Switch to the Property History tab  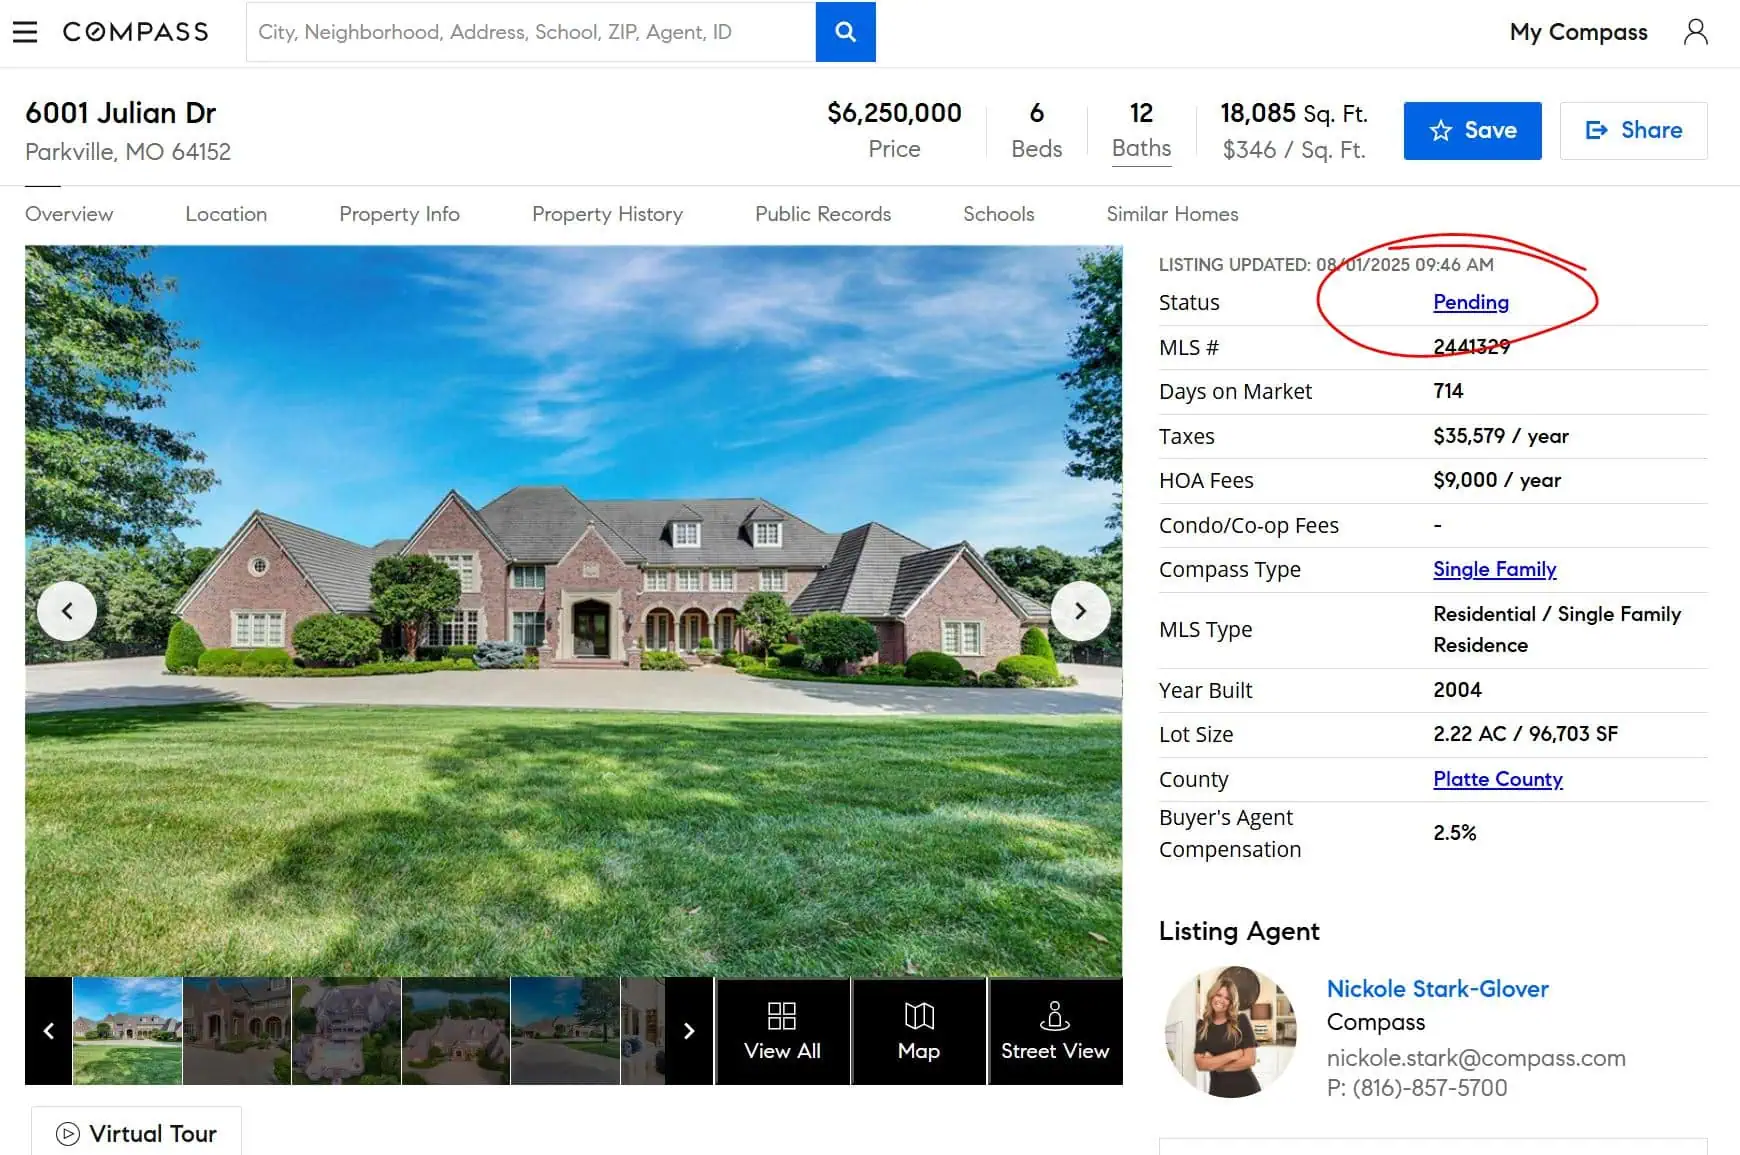coord(607,214)
